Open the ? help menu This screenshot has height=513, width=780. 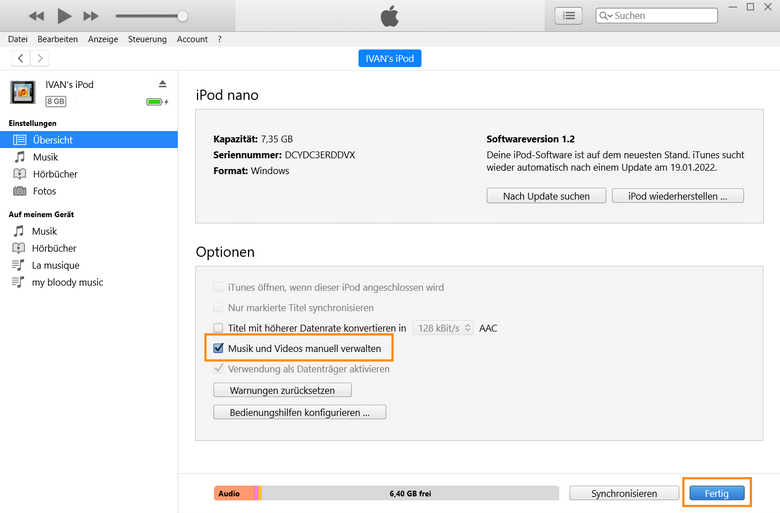click(219, 39)
